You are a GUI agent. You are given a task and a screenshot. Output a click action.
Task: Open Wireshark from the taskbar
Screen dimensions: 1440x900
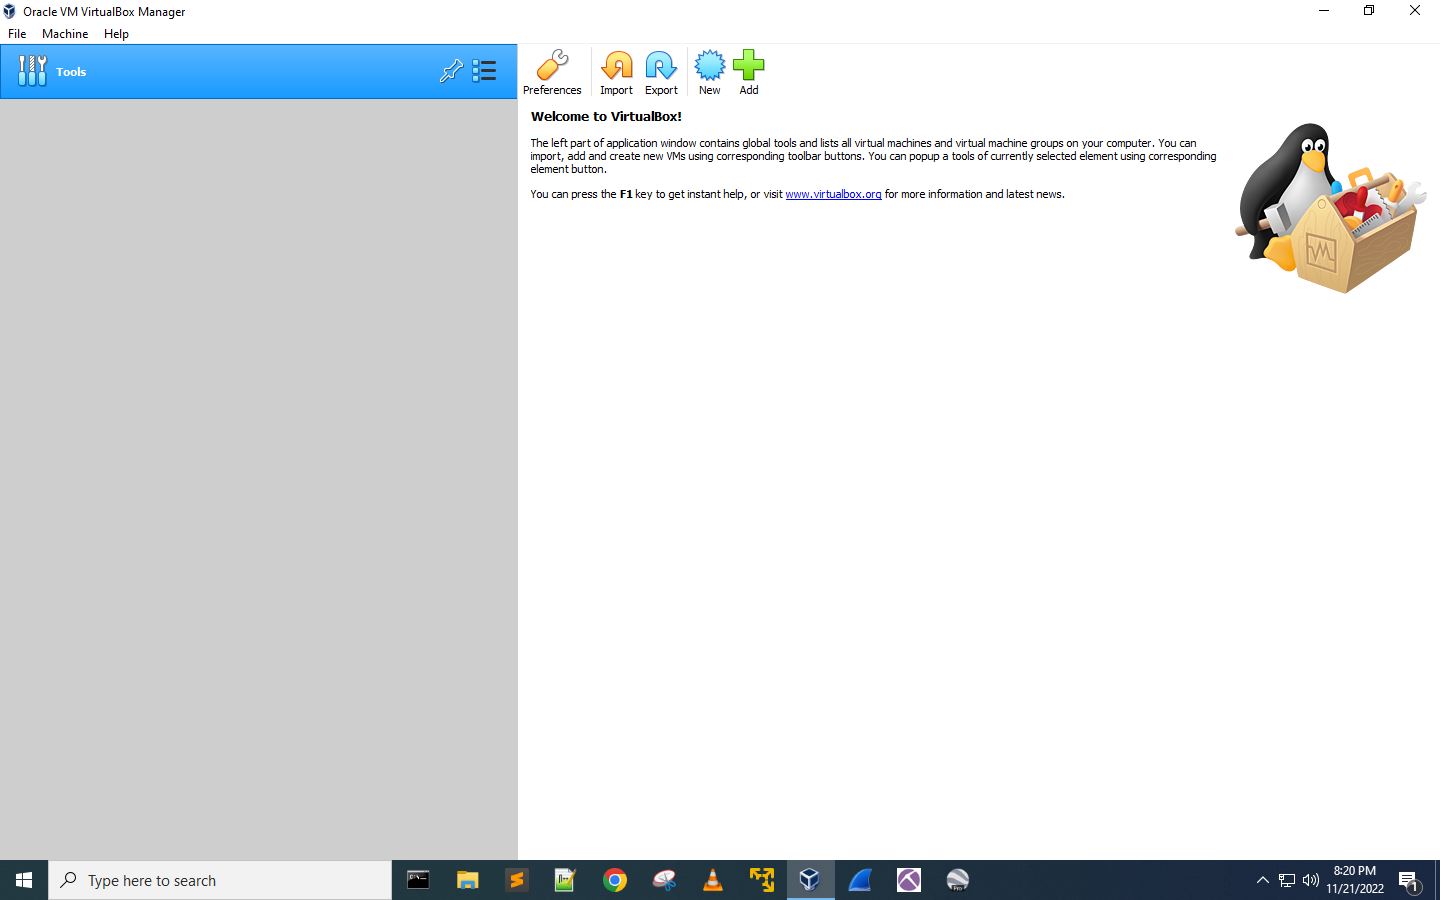pos(859,880)
